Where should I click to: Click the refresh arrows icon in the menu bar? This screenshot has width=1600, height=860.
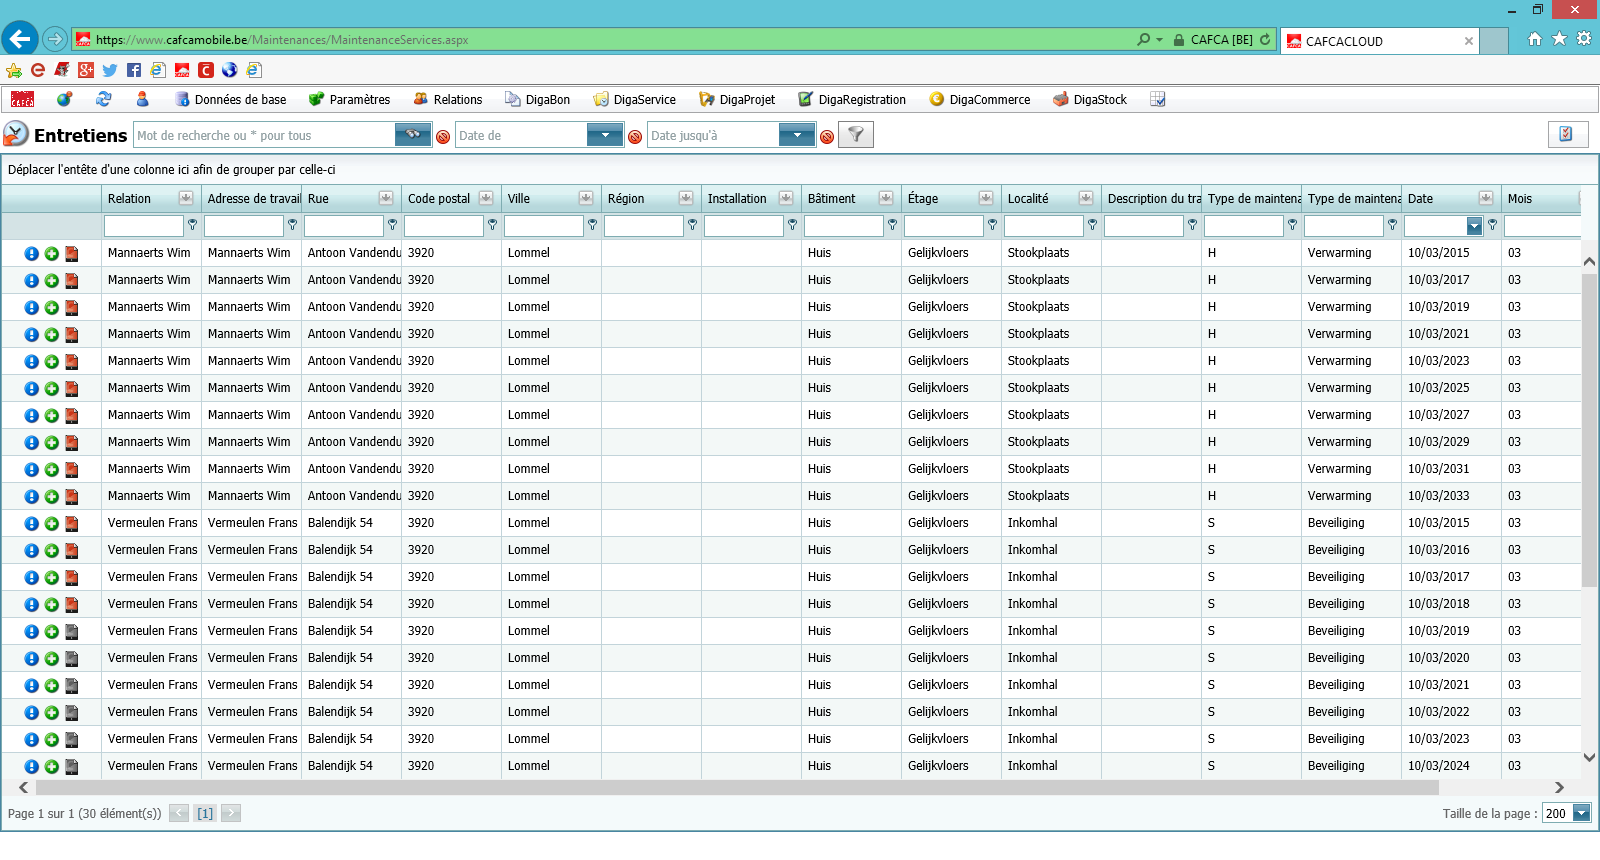click(x=103, y=99)
